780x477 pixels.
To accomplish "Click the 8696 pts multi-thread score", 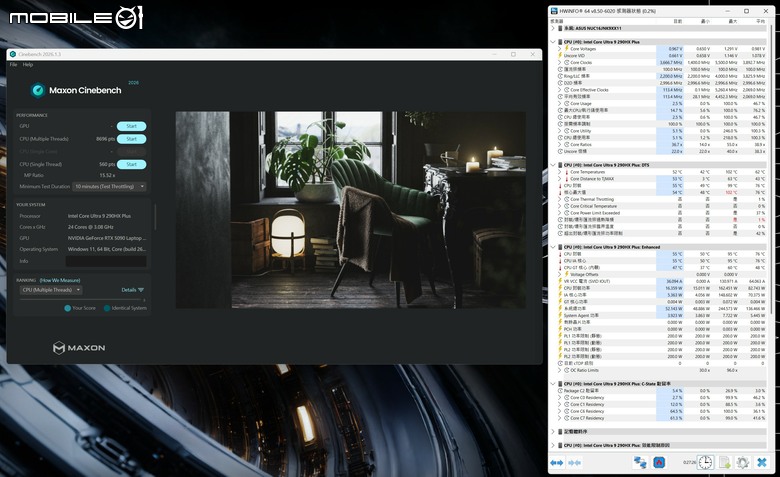I will click(x=105, y=139).
